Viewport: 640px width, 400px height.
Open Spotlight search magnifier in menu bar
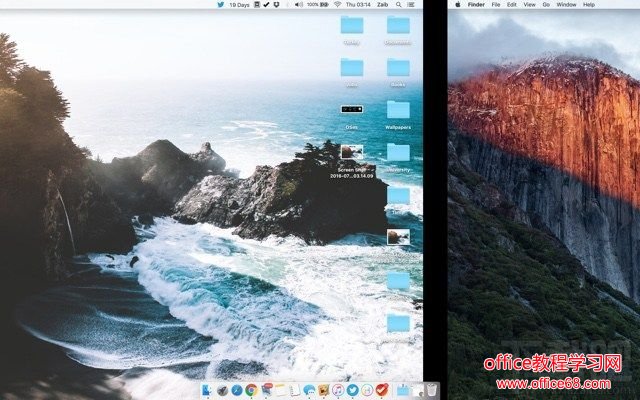coord(398,4)
